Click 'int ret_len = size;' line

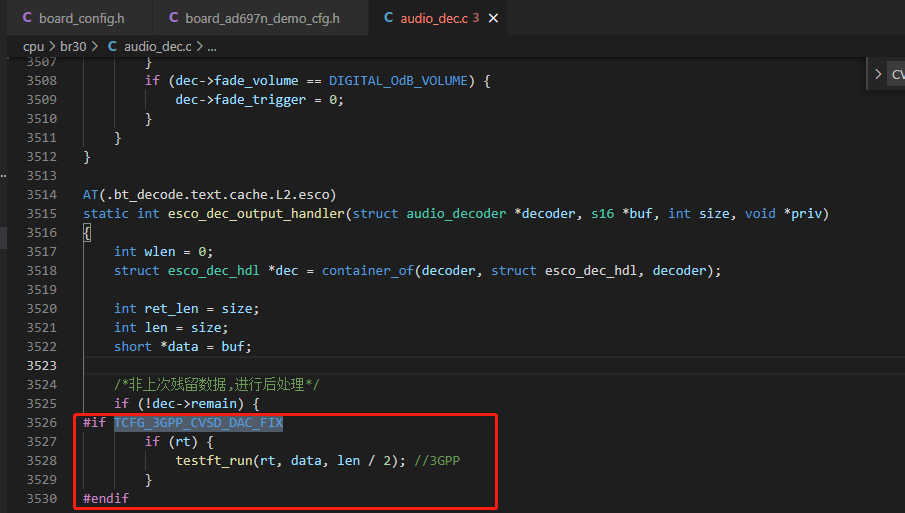[186, 309]
